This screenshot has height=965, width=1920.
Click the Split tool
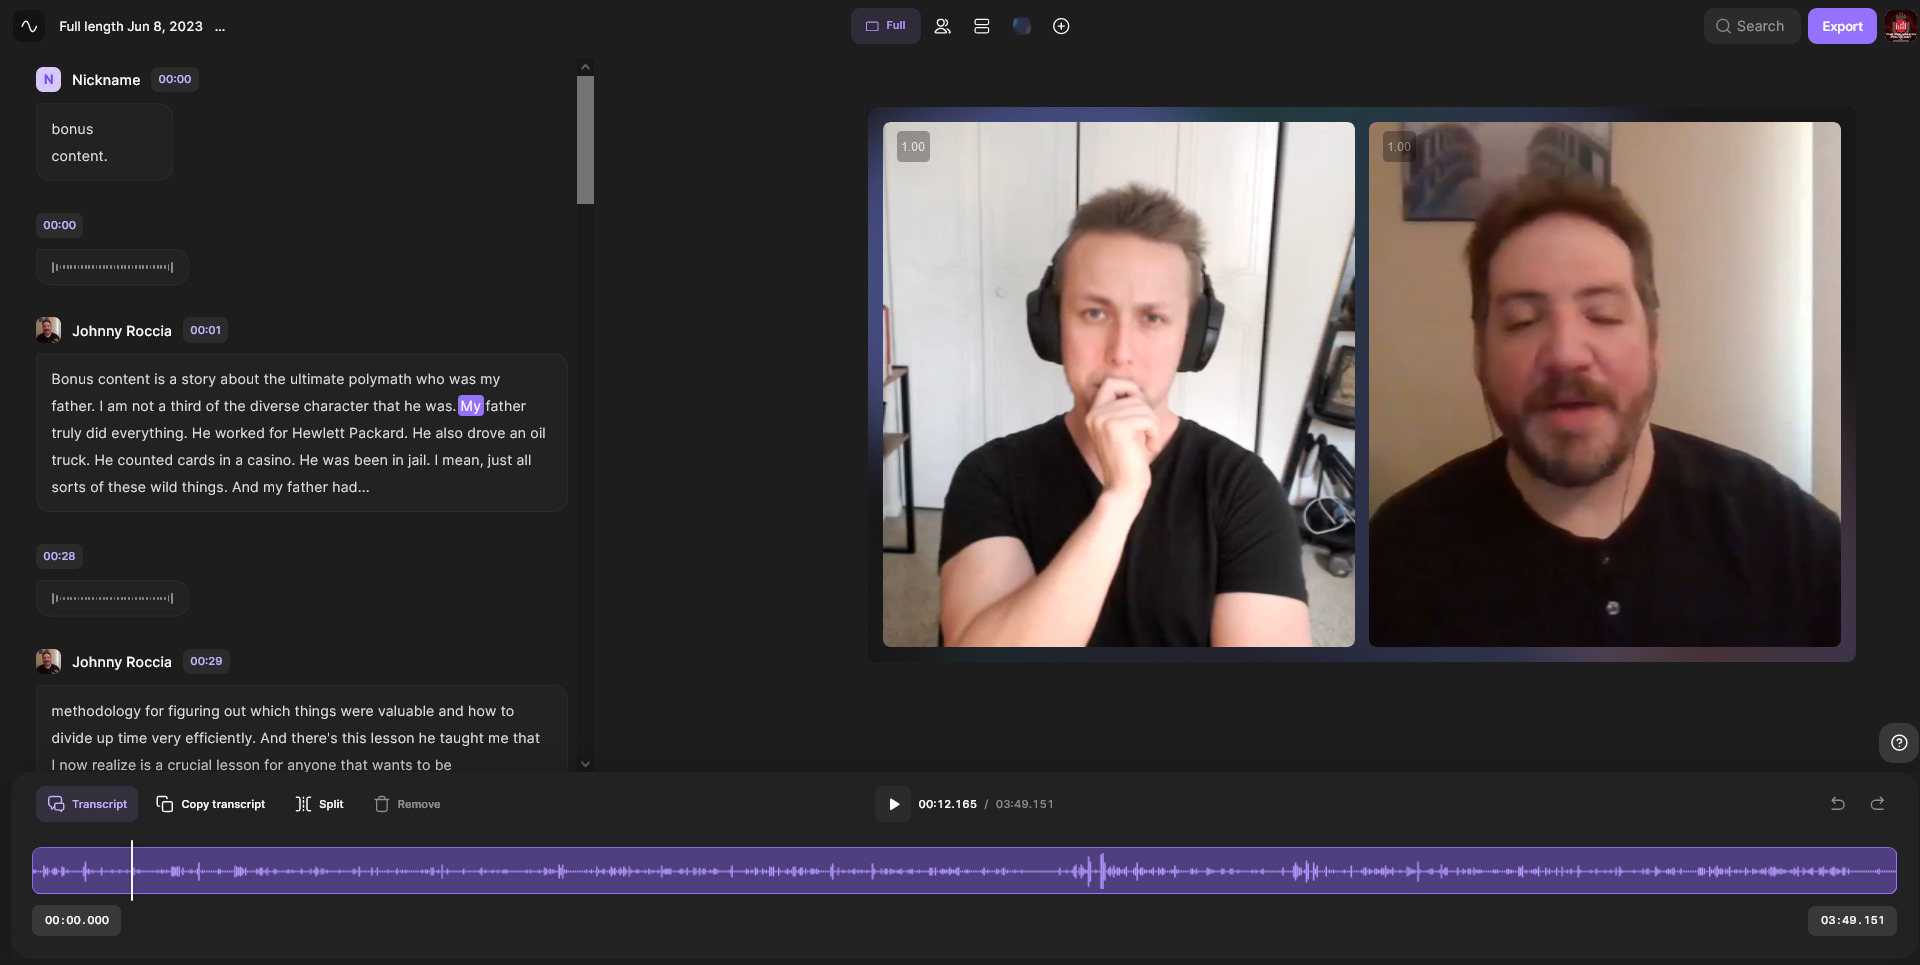click(319, 804)
